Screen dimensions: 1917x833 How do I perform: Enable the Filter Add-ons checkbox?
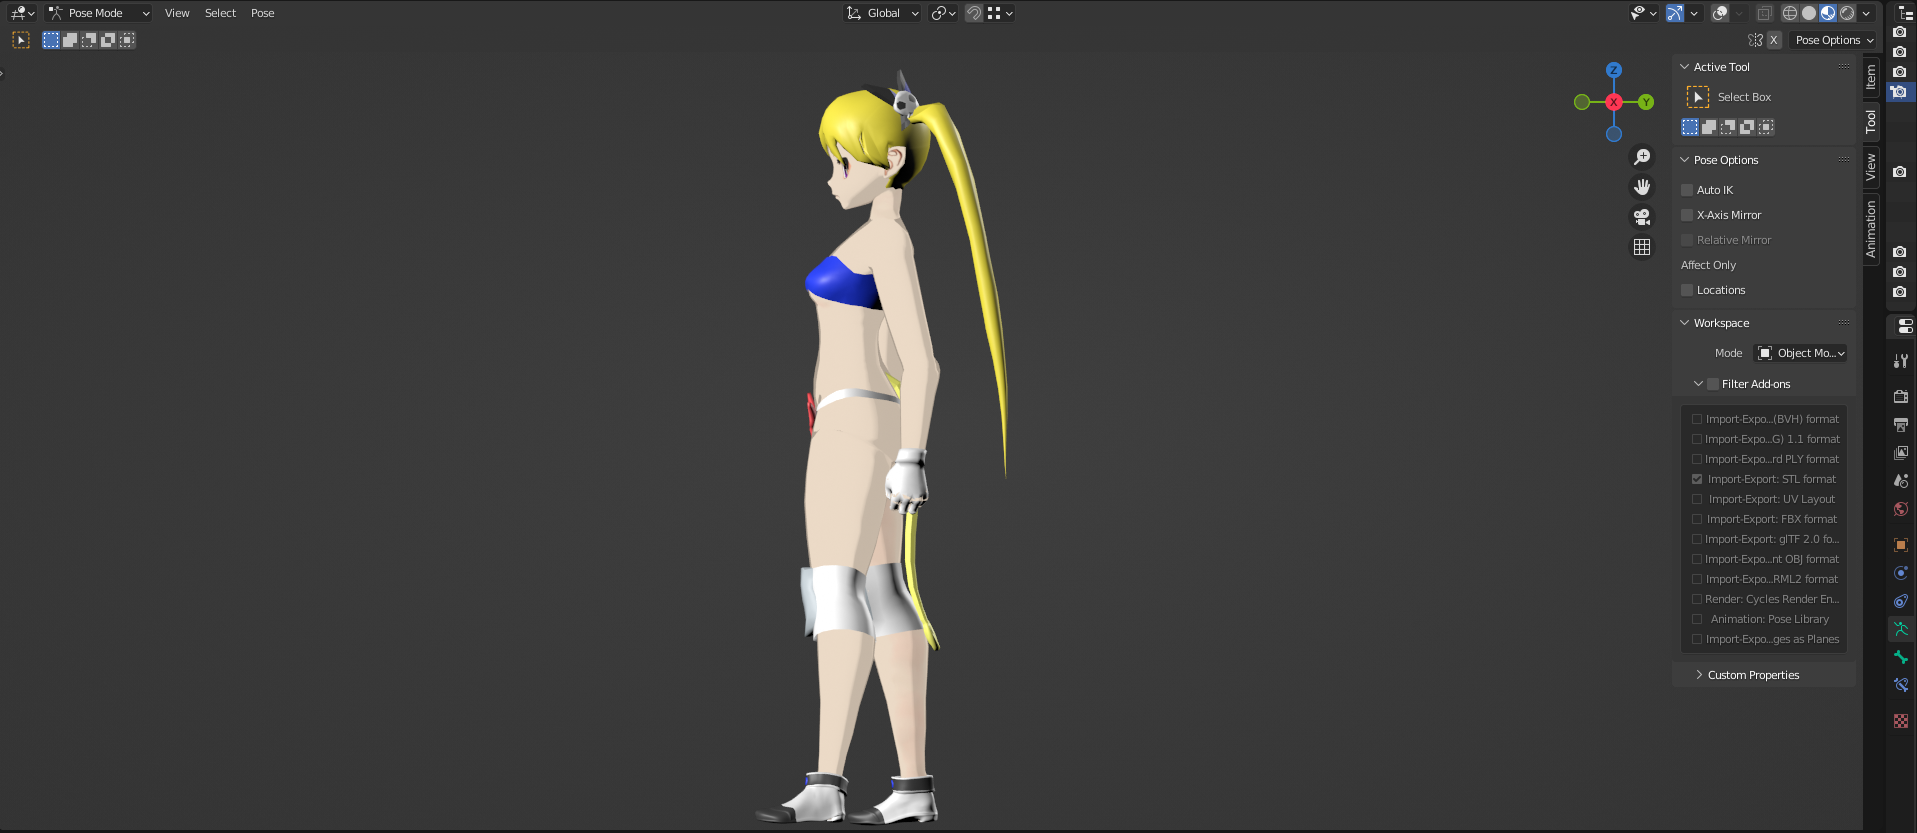(1713, 384)
